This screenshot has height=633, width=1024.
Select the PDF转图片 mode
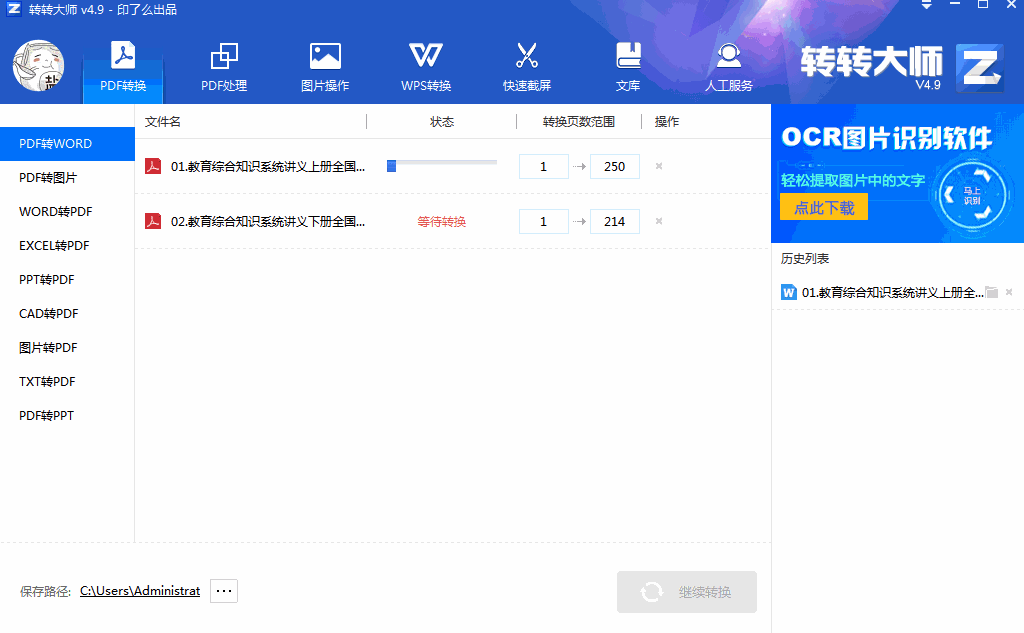tap(67, 178)
